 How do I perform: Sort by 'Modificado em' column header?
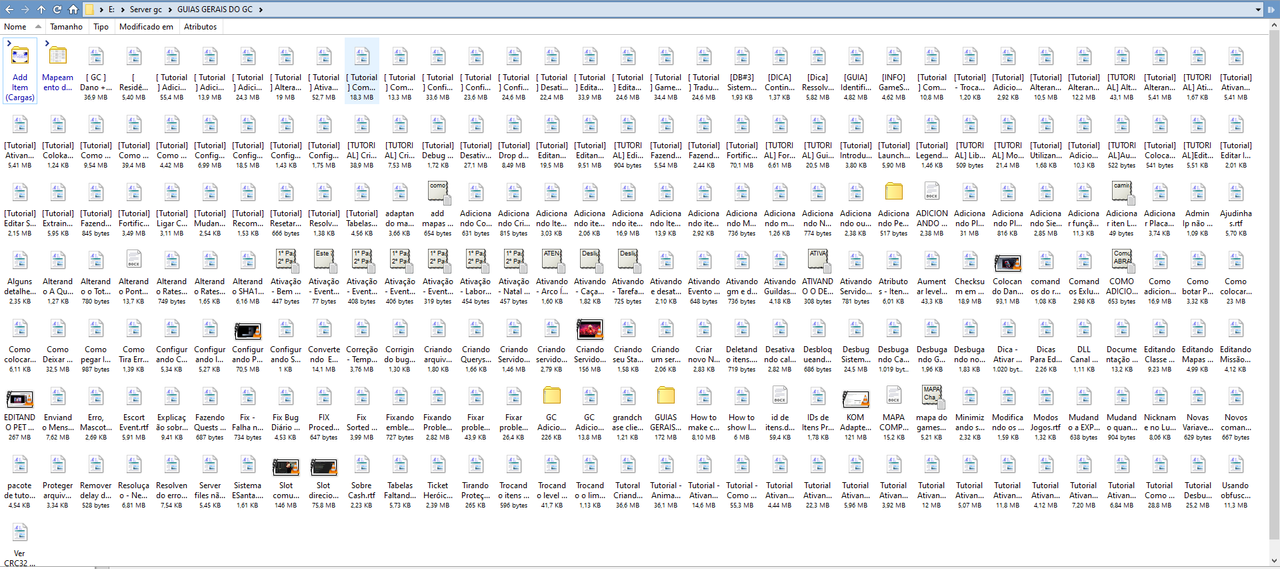click(x=146, y=27)
